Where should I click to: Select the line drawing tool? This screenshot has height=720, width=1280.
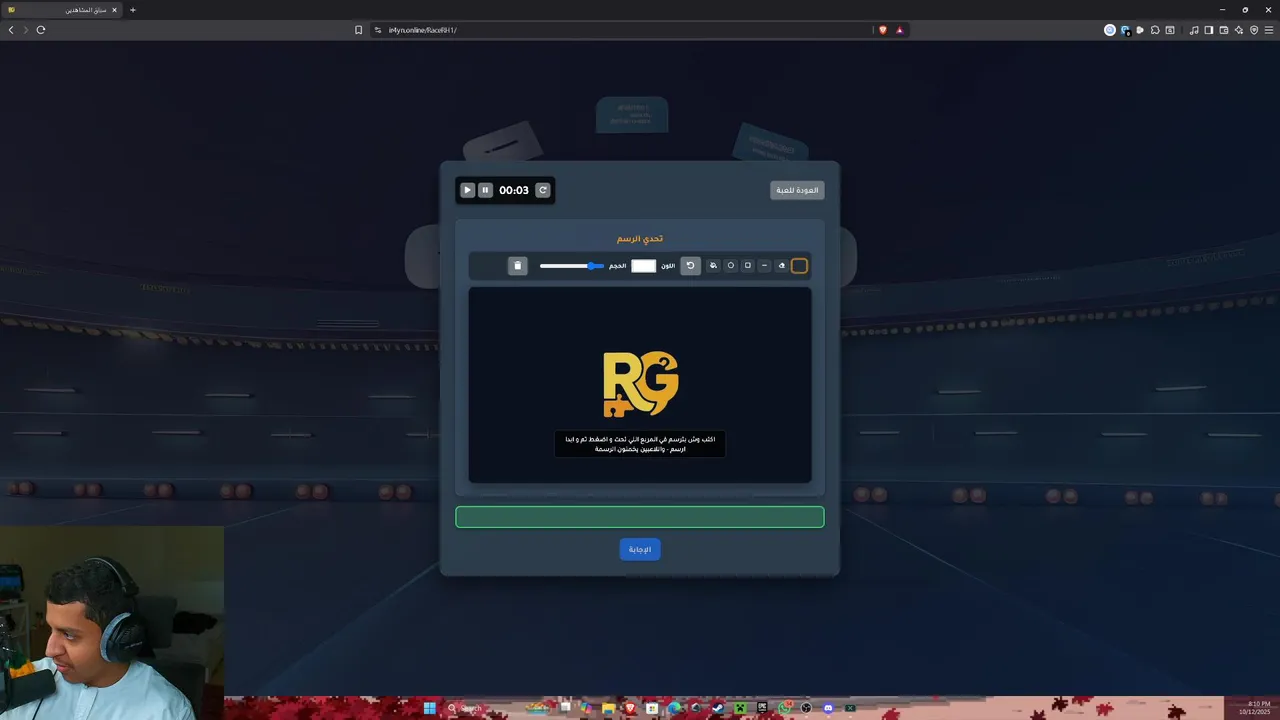click(x=764, y=266)
